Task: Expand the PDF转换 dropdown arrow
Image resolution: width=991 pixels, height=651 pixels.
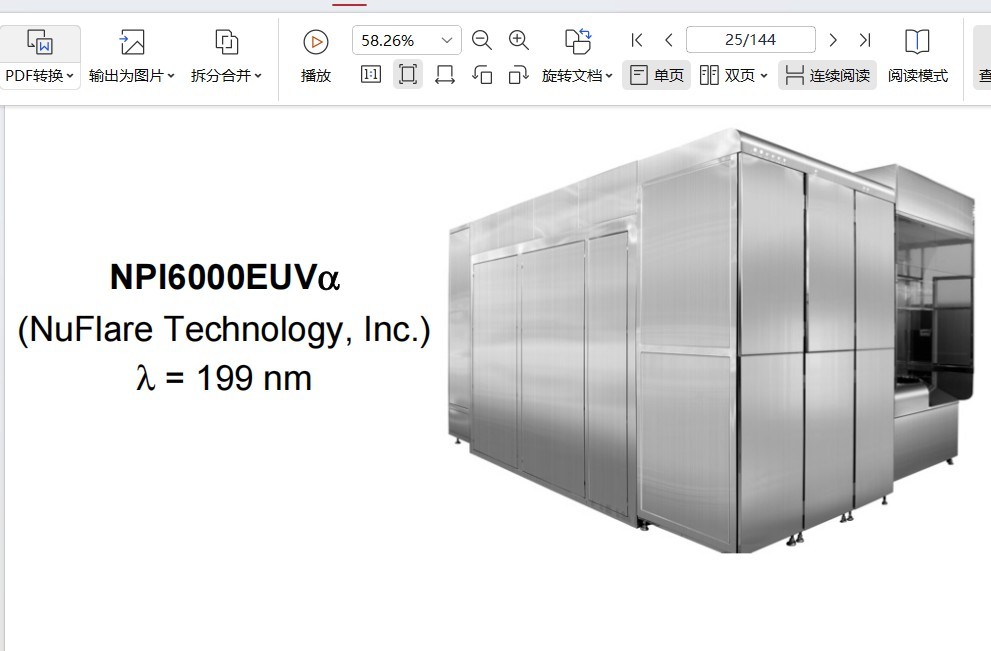Action: 70,76
